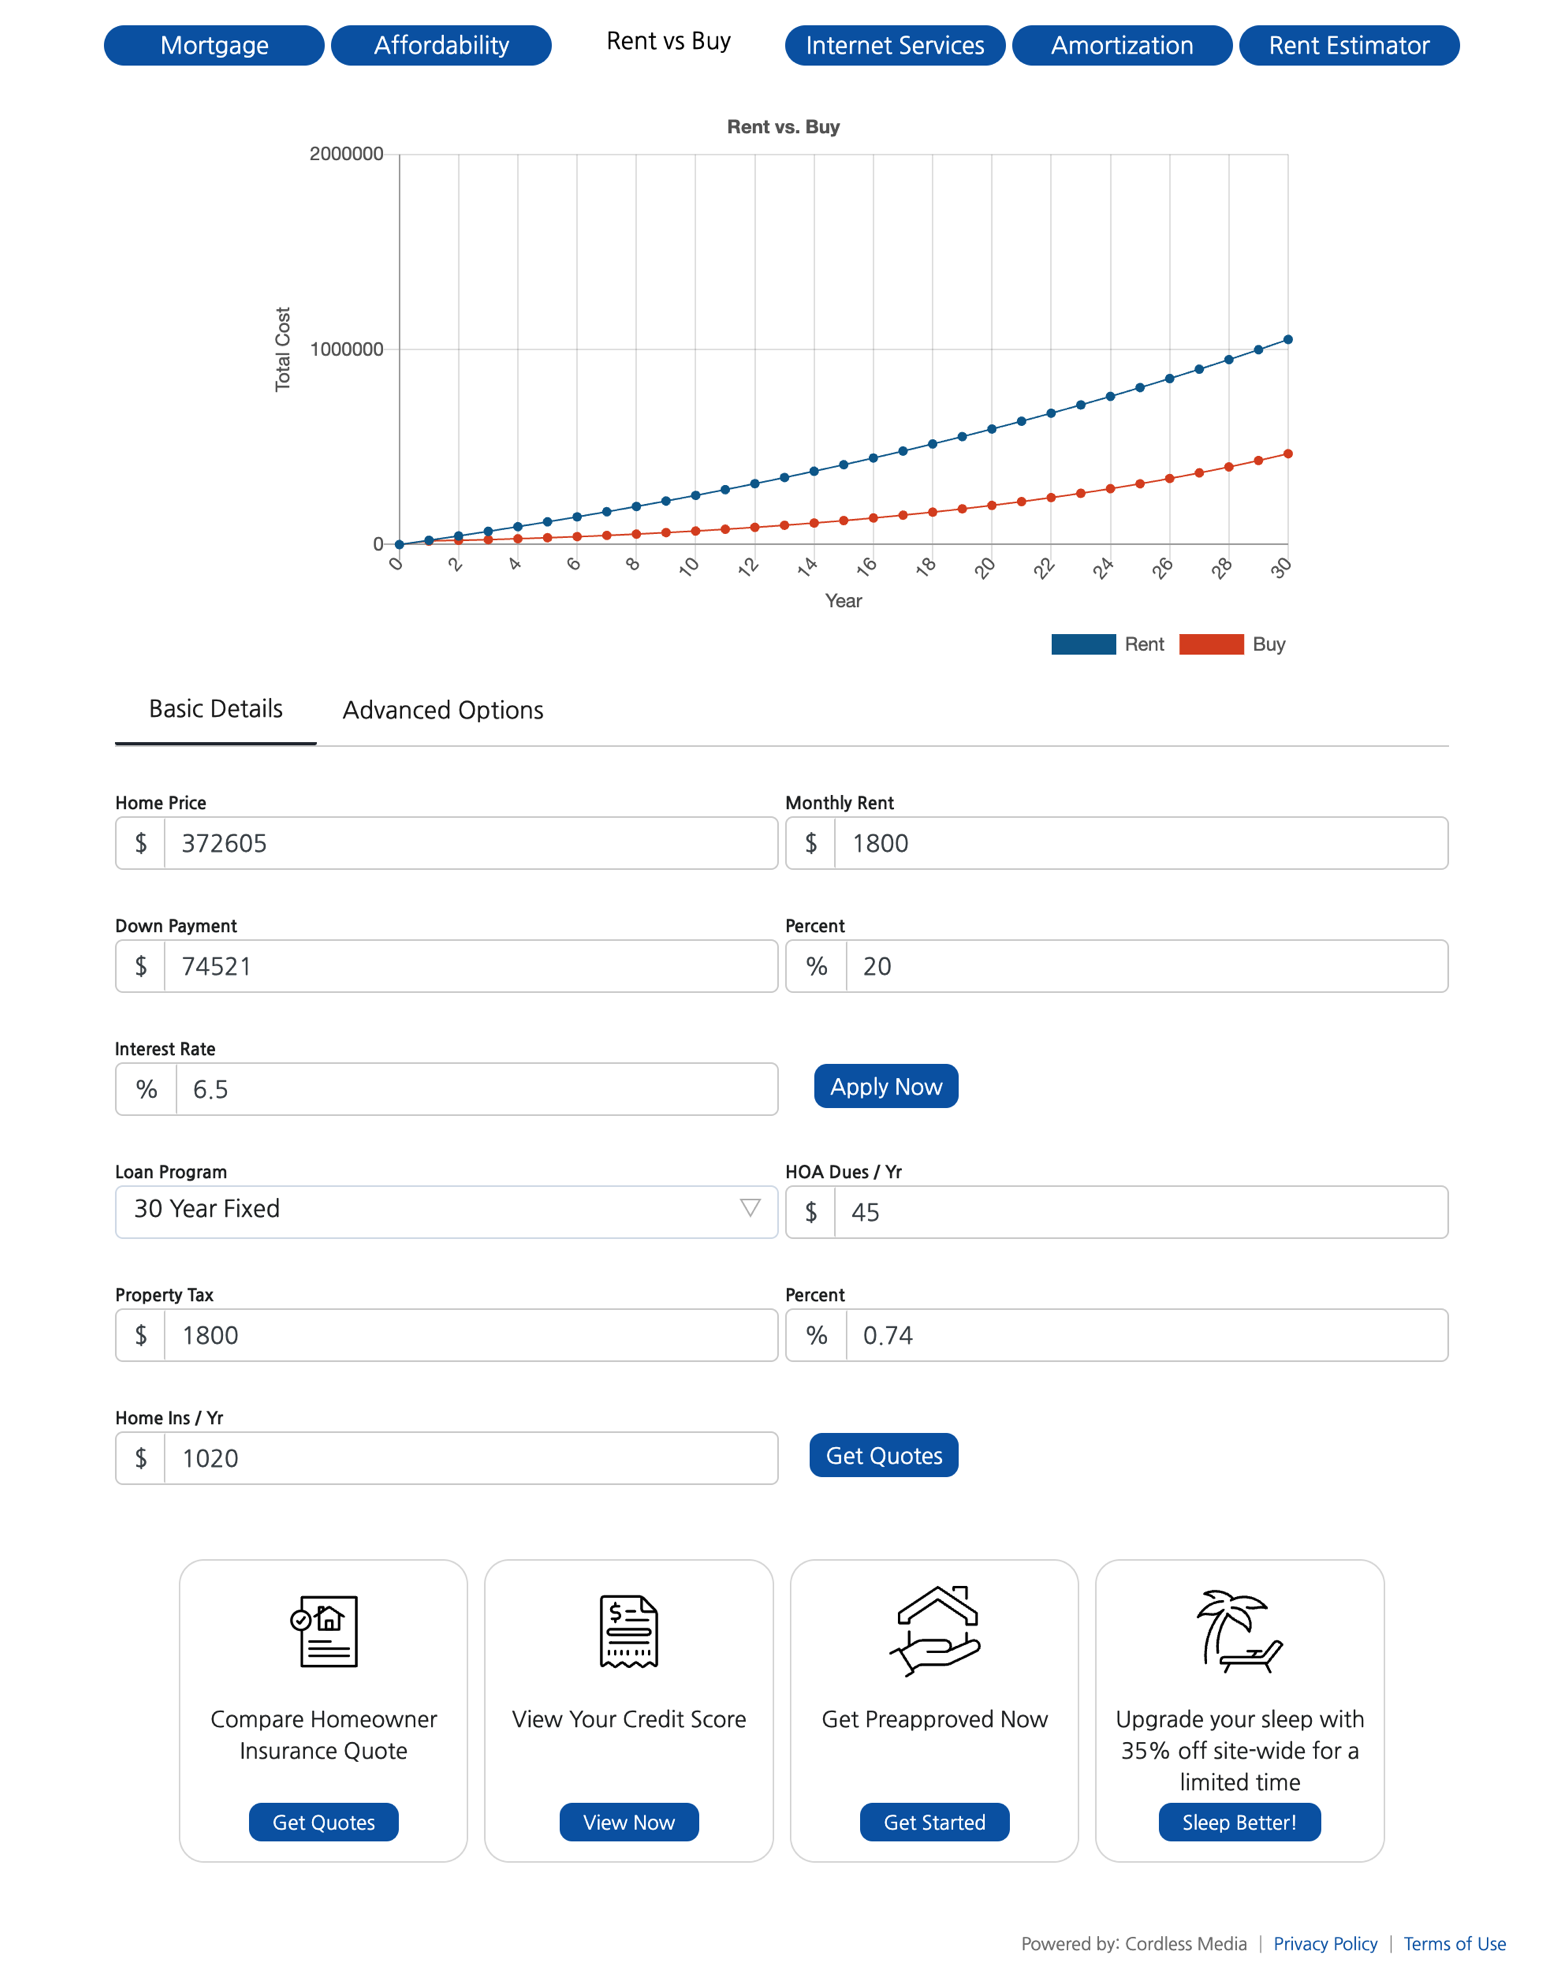The height and width of the screenshot is (1975, 1566).
Task: Open the Amortization page
Action: coord(1121,44)
